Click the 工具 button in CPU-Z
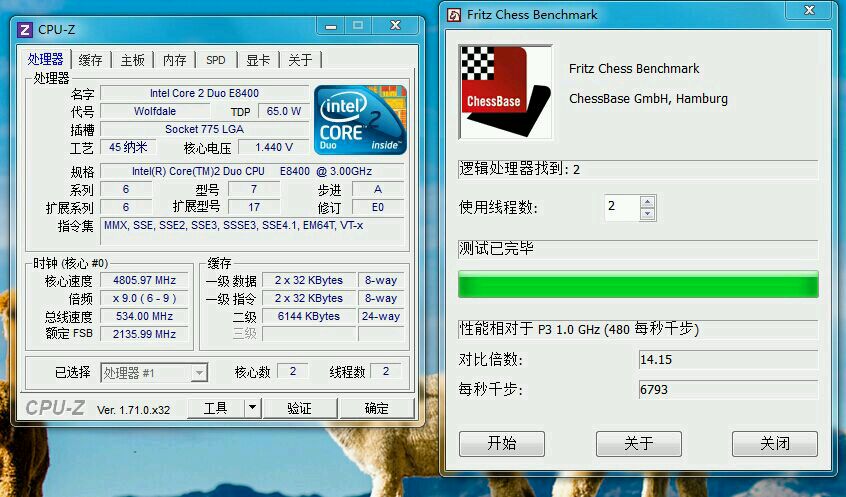Screen dimensions: 846x497 pos(215,408)
